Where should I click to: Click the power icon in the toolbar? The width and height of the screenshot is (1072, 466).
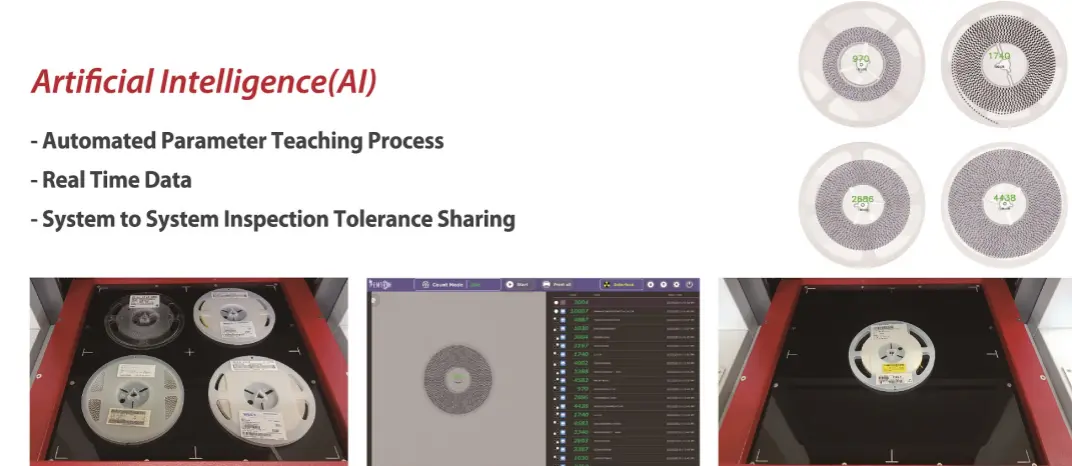tap(690, 284)
